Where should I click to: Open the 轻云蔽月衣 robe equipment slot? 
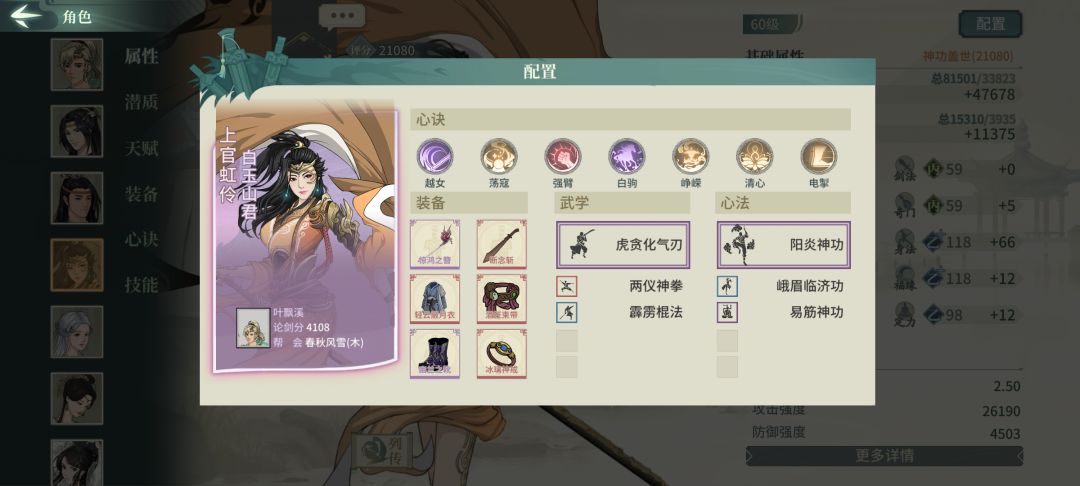pyautogui.click(x=435, y=299)
